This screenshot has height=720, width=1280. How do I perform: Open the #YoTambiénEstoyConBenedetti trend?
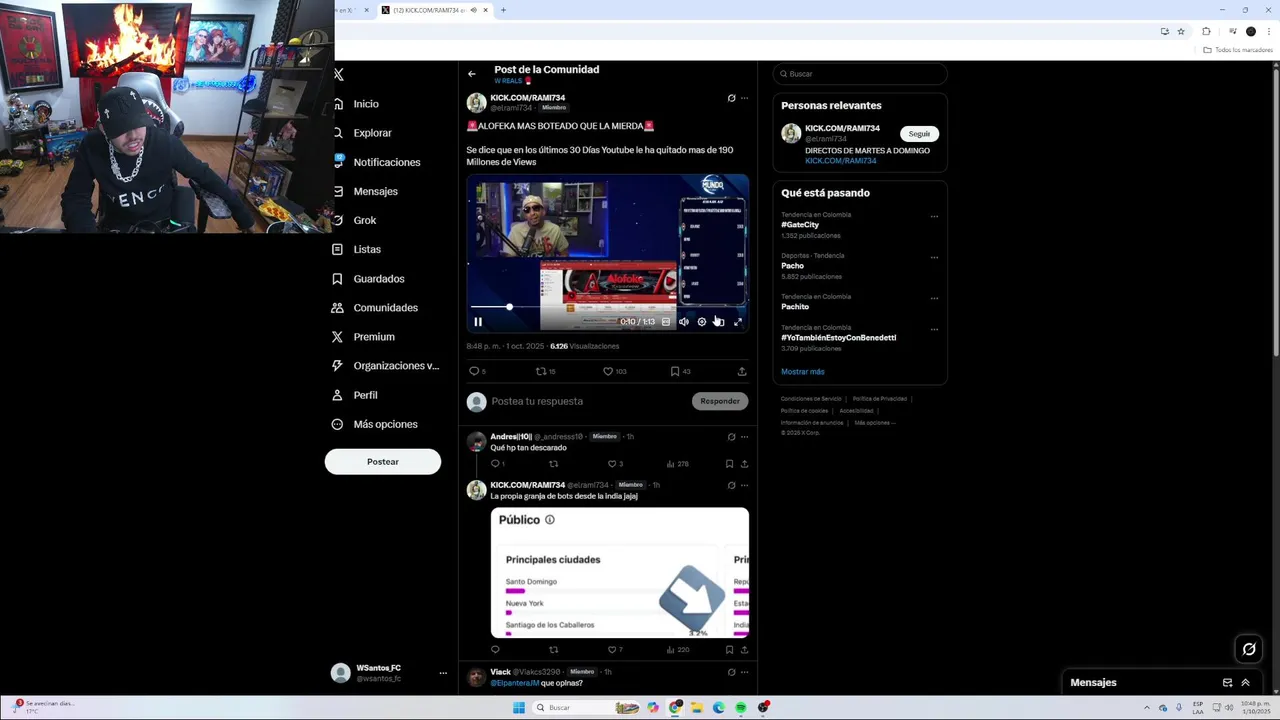point(838,338)
